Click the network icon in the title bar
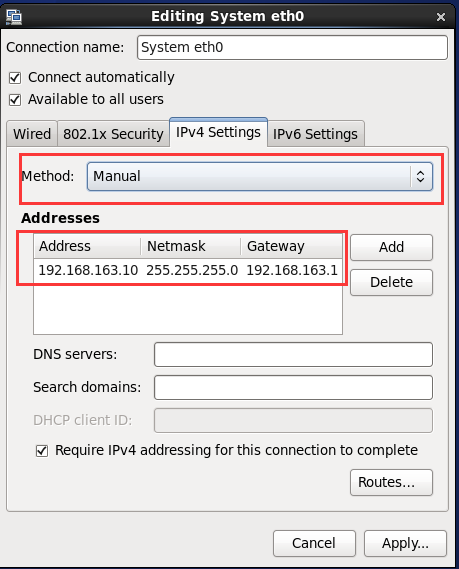459x569 pixels. pyautogui.click(x=14, y=17)
